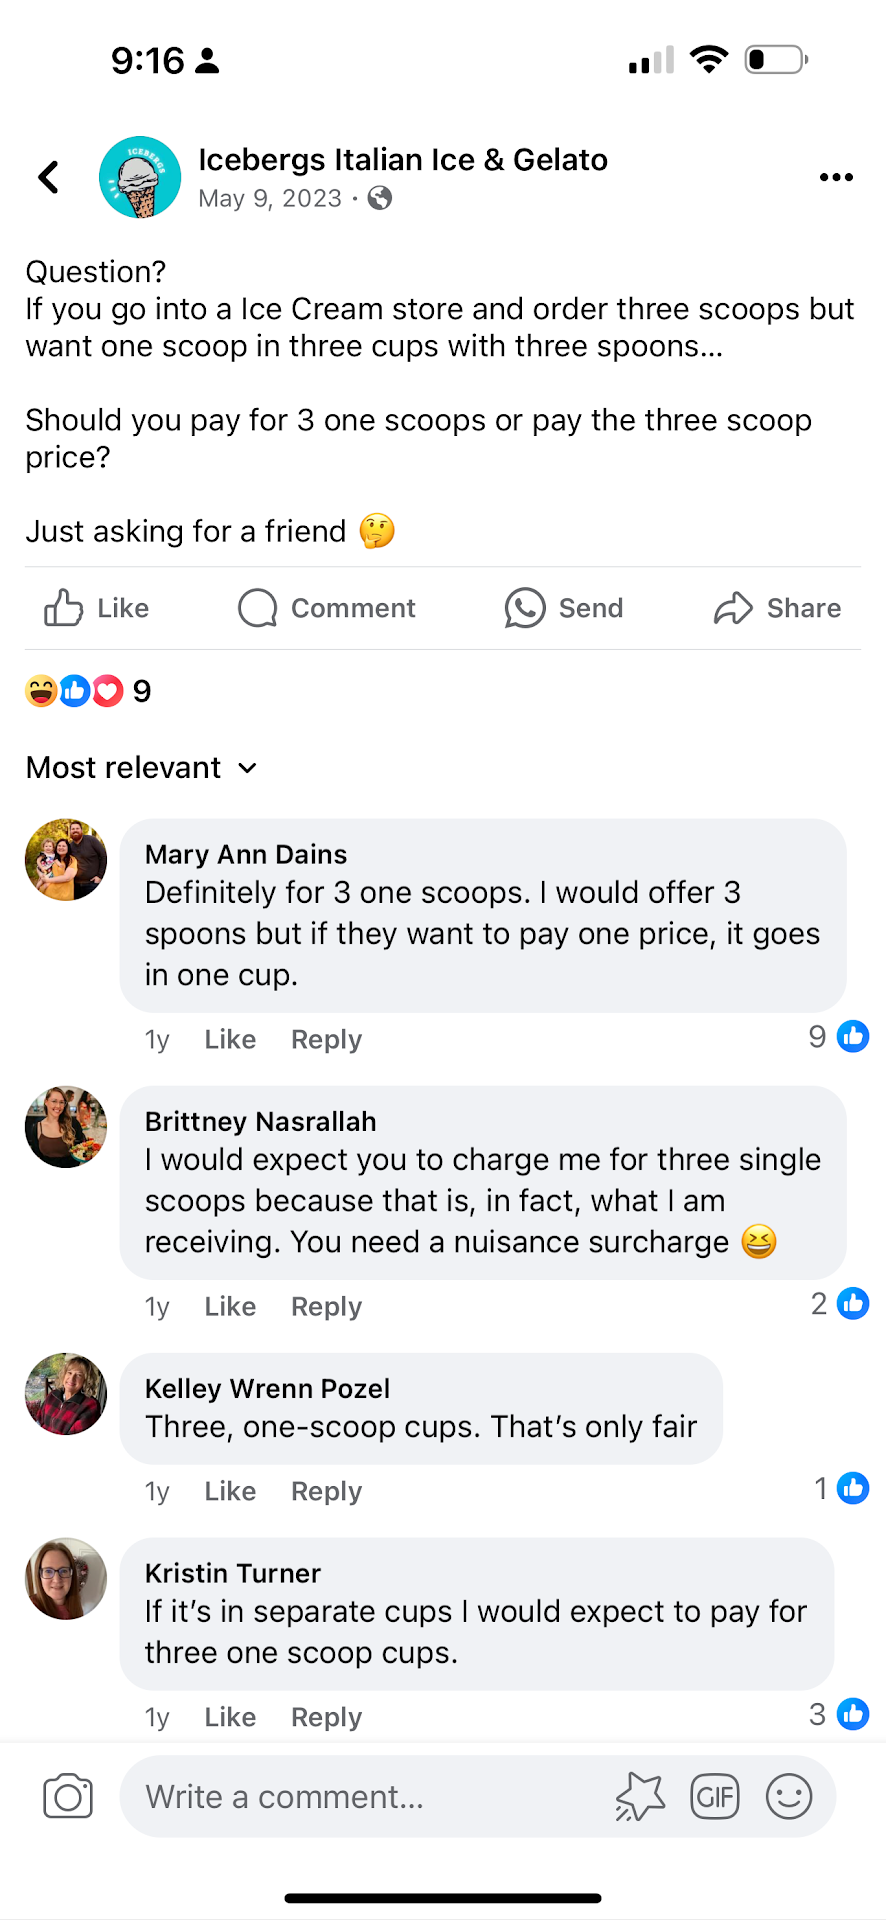
Task: Reply to Kristin Turner's comment
Action: point(326,1717)
